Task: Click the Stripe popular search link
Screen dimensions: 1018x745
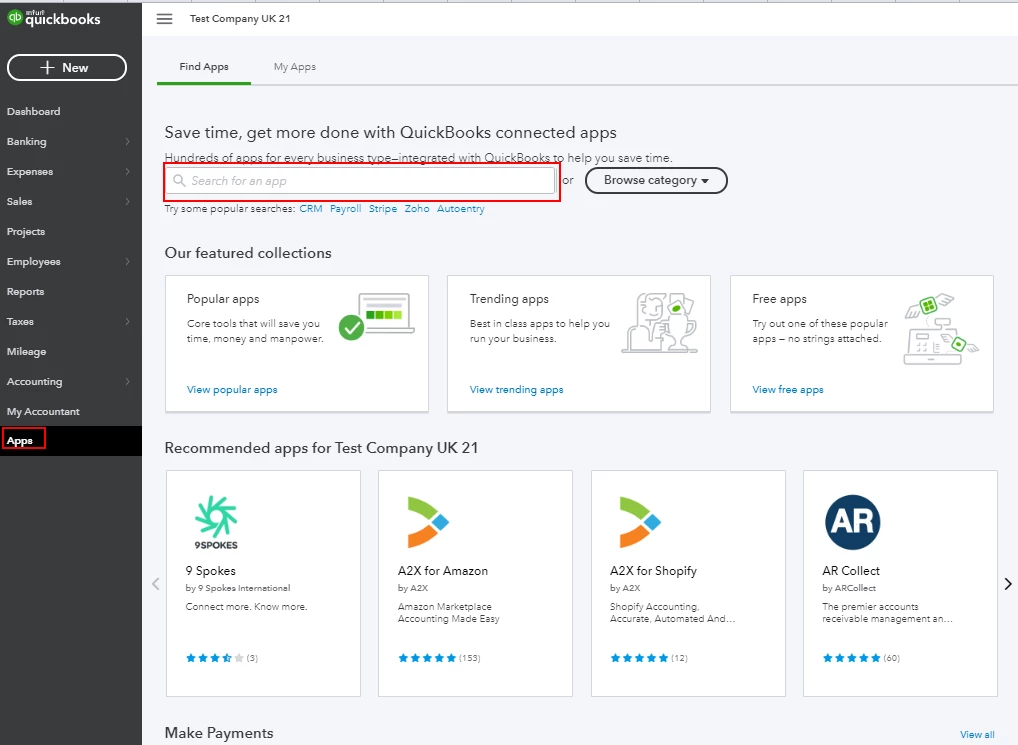Action: (383, 208)
